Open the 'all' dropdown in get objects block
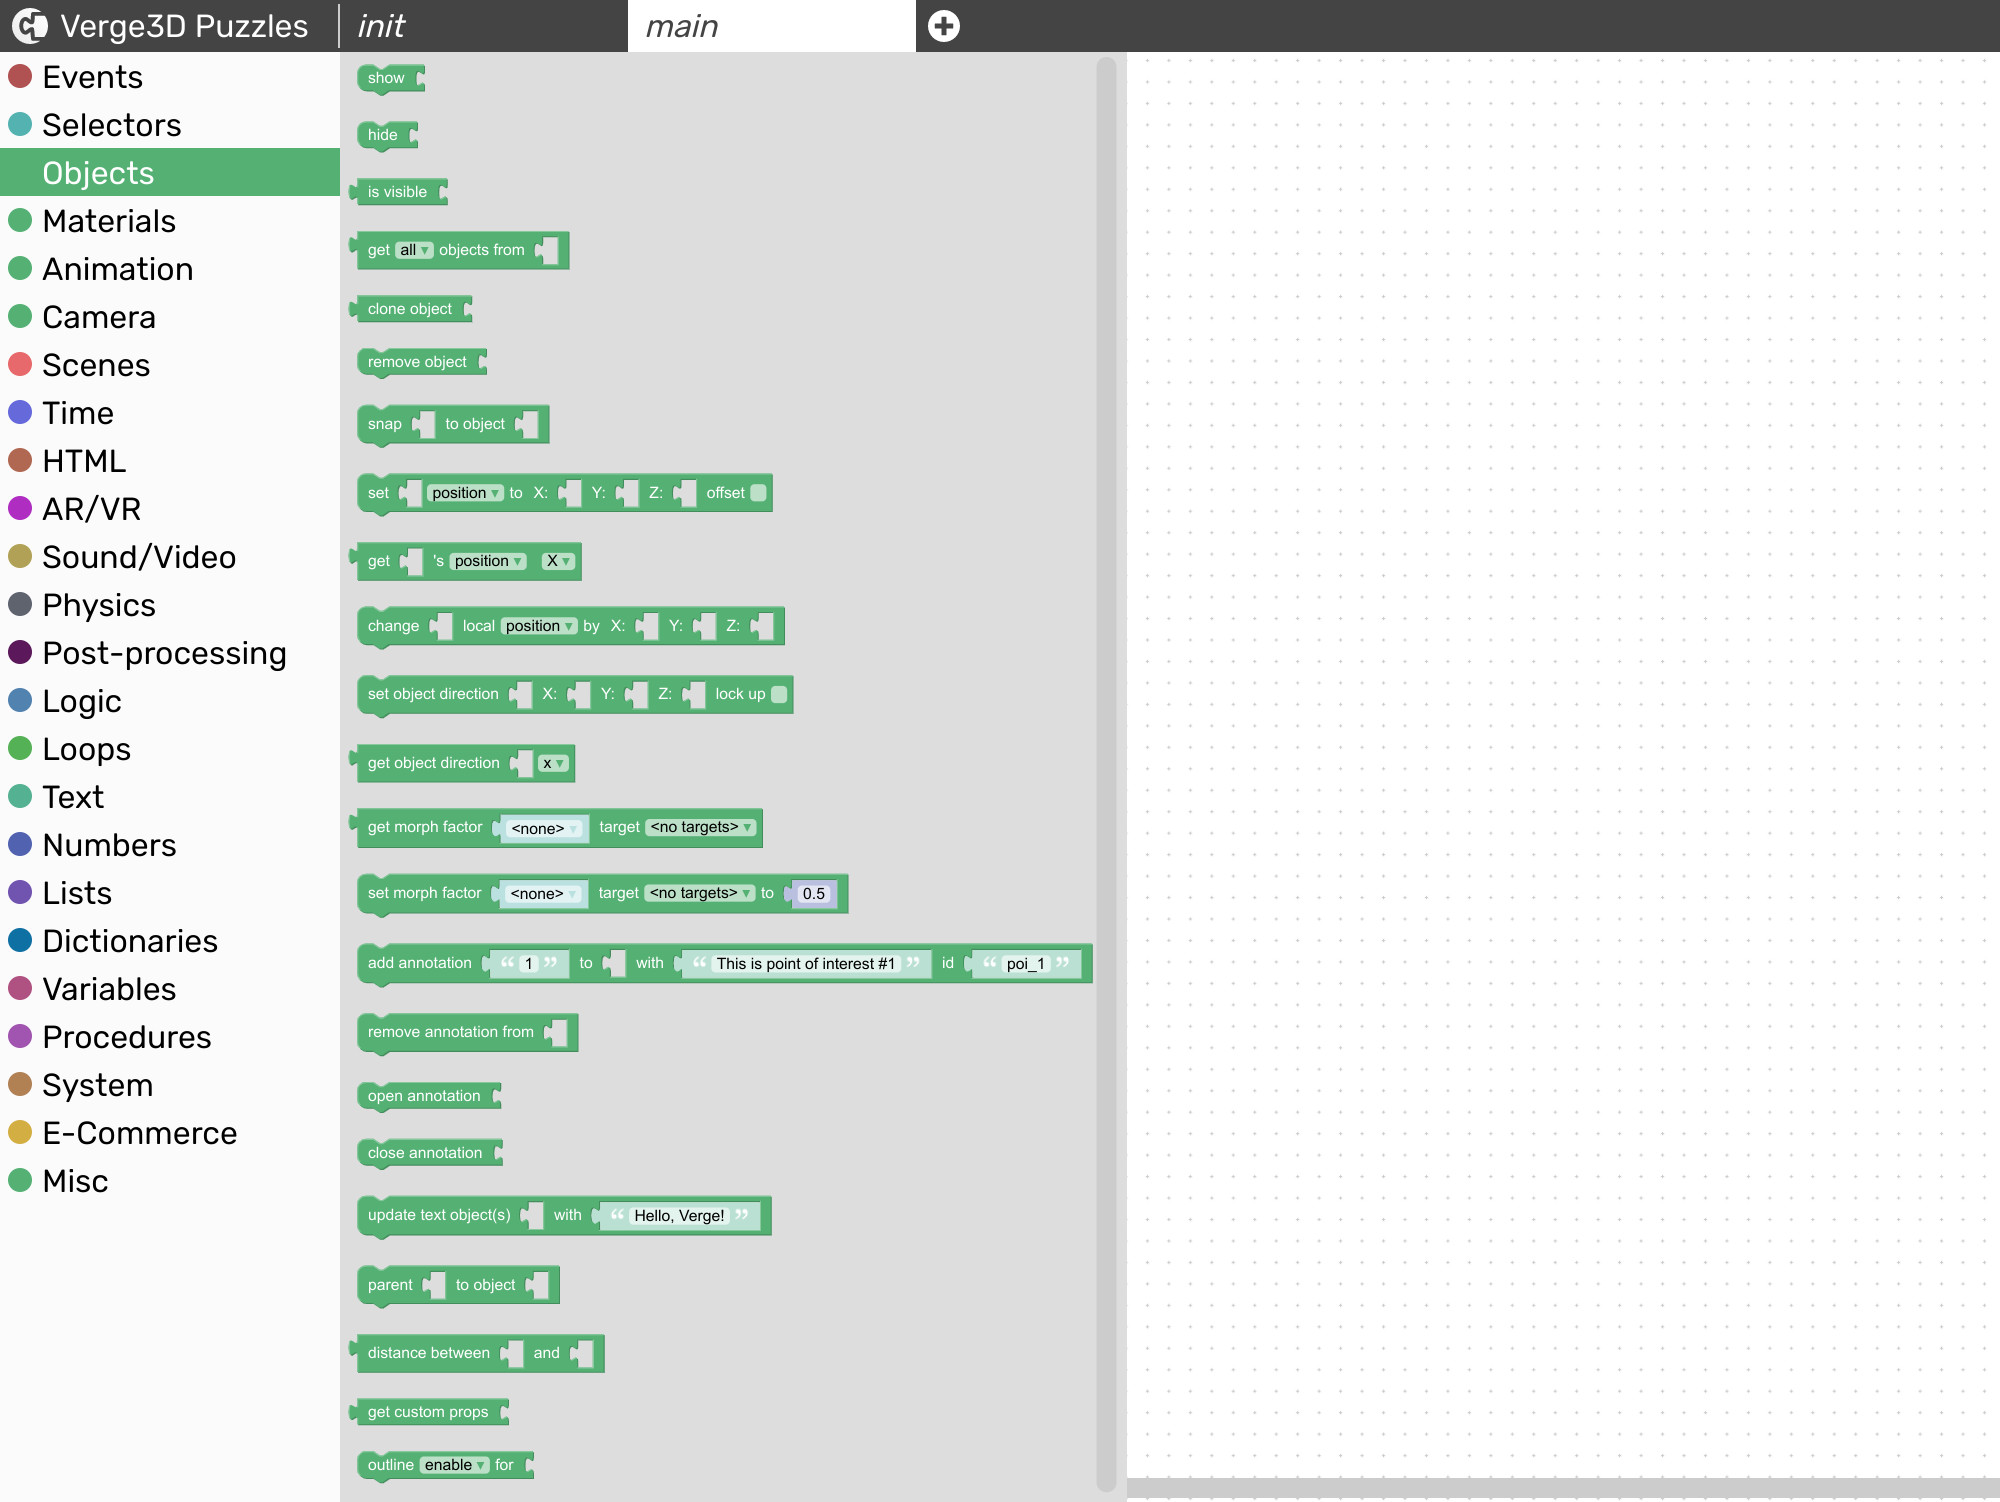The image size is (2000, 1502). click(x=414, y=250)
